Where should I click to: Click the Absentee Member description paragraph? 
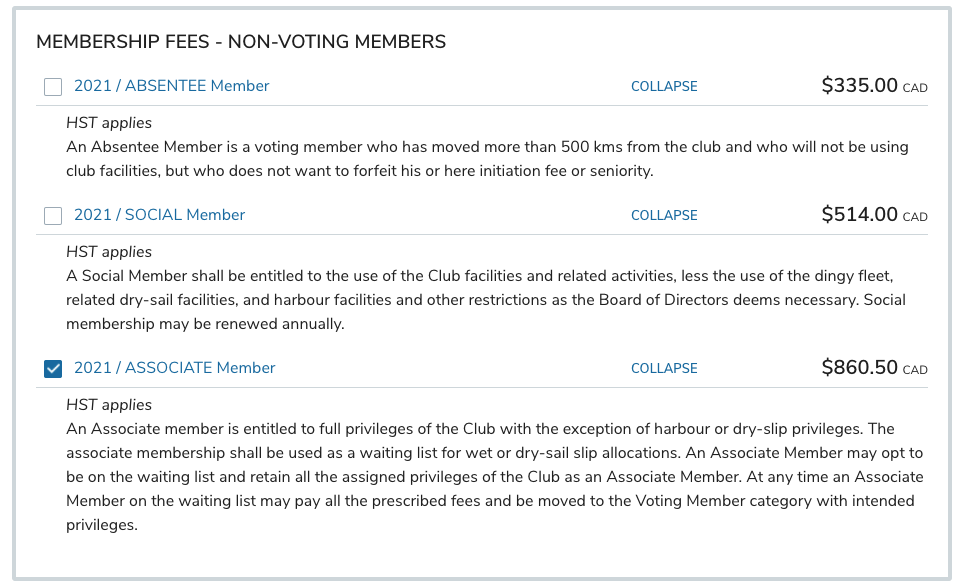click(486, 159)
